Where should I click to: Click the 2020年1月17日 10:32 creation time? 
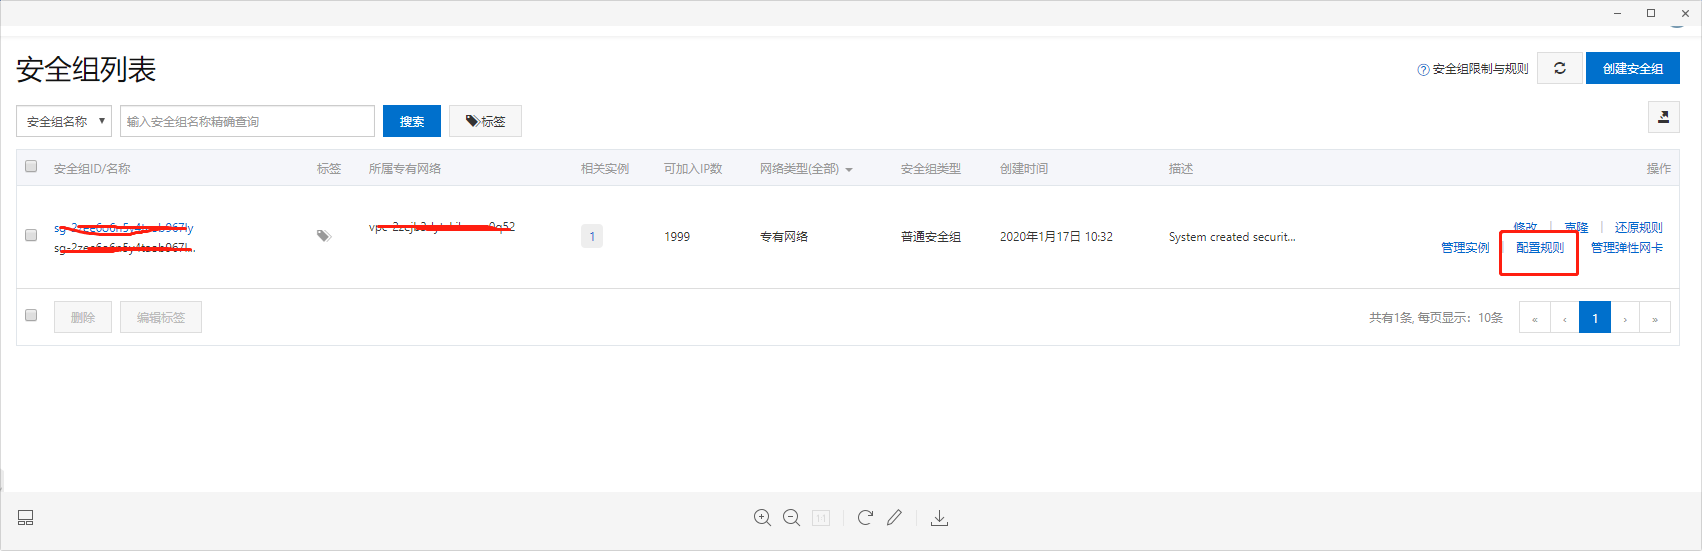(1056, 237)
